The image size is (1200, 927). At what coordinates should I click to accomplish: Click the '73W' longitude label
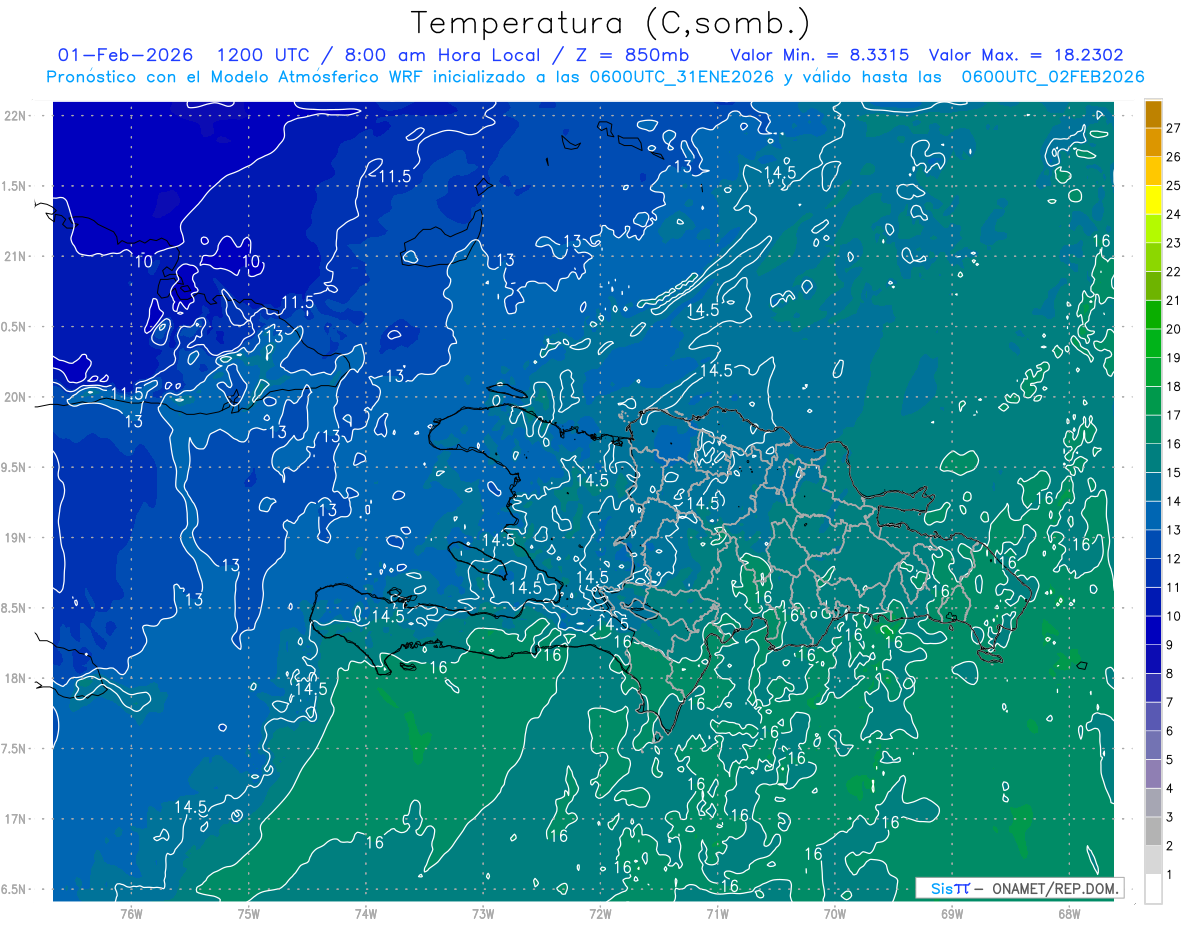(483, 913)
